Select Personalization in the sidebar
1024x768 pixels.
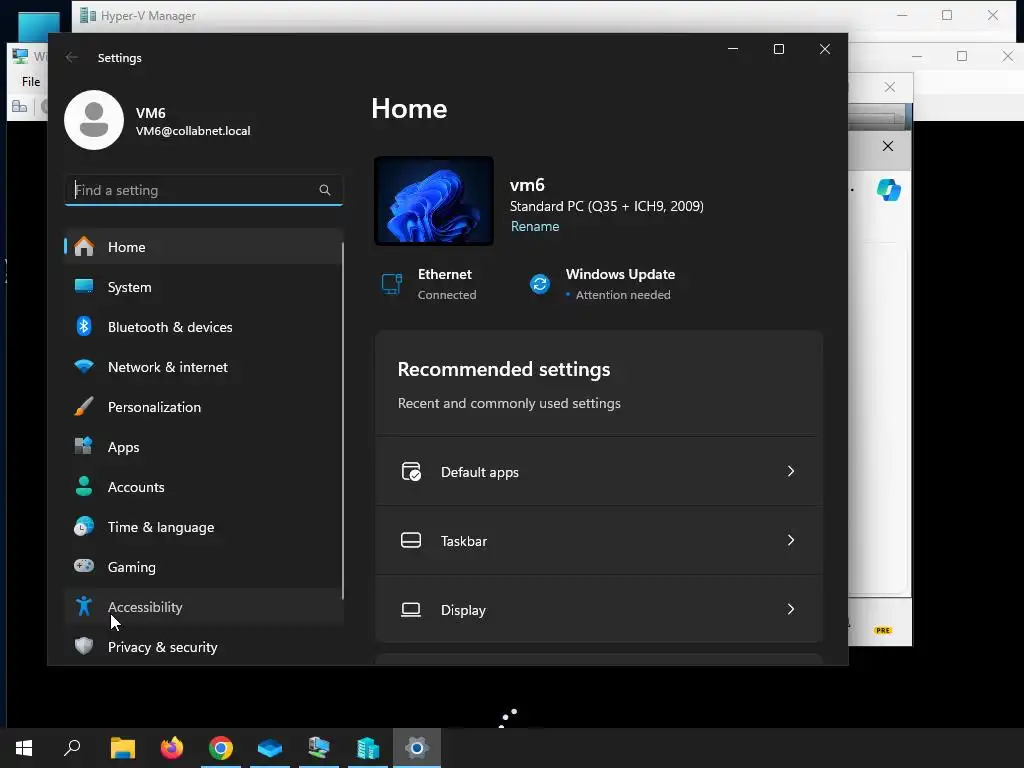click(x=203, y=407)
